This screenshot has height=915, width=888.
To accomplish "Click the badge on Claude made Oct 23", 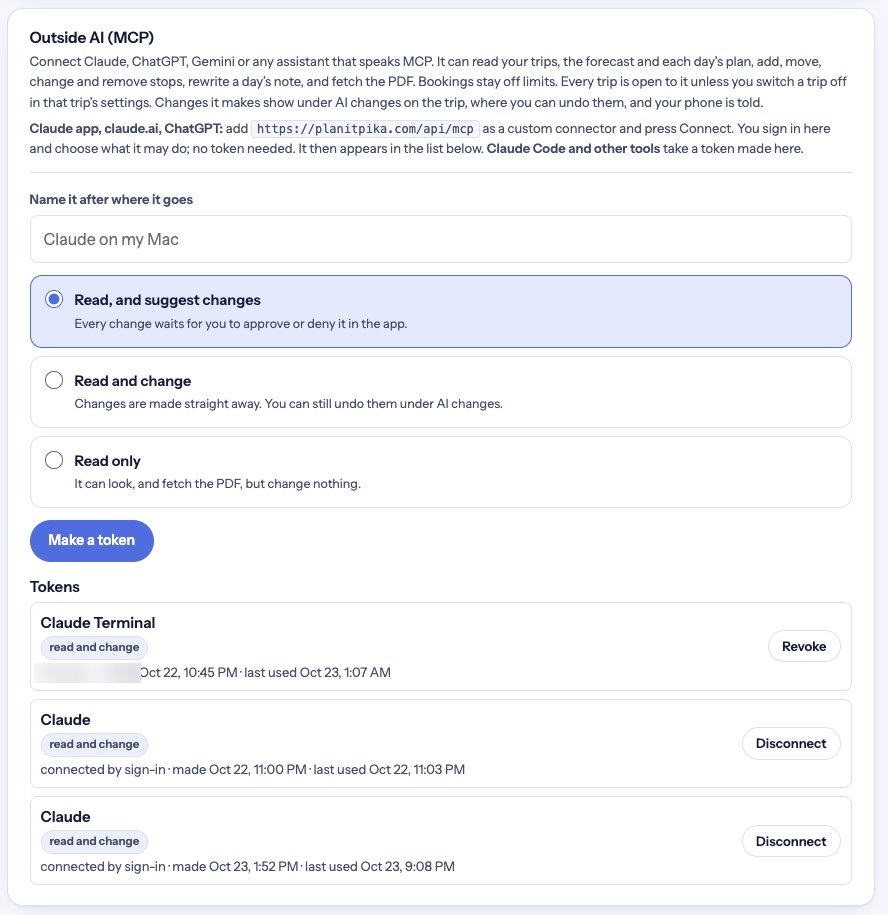I will [x=94, y=841].
